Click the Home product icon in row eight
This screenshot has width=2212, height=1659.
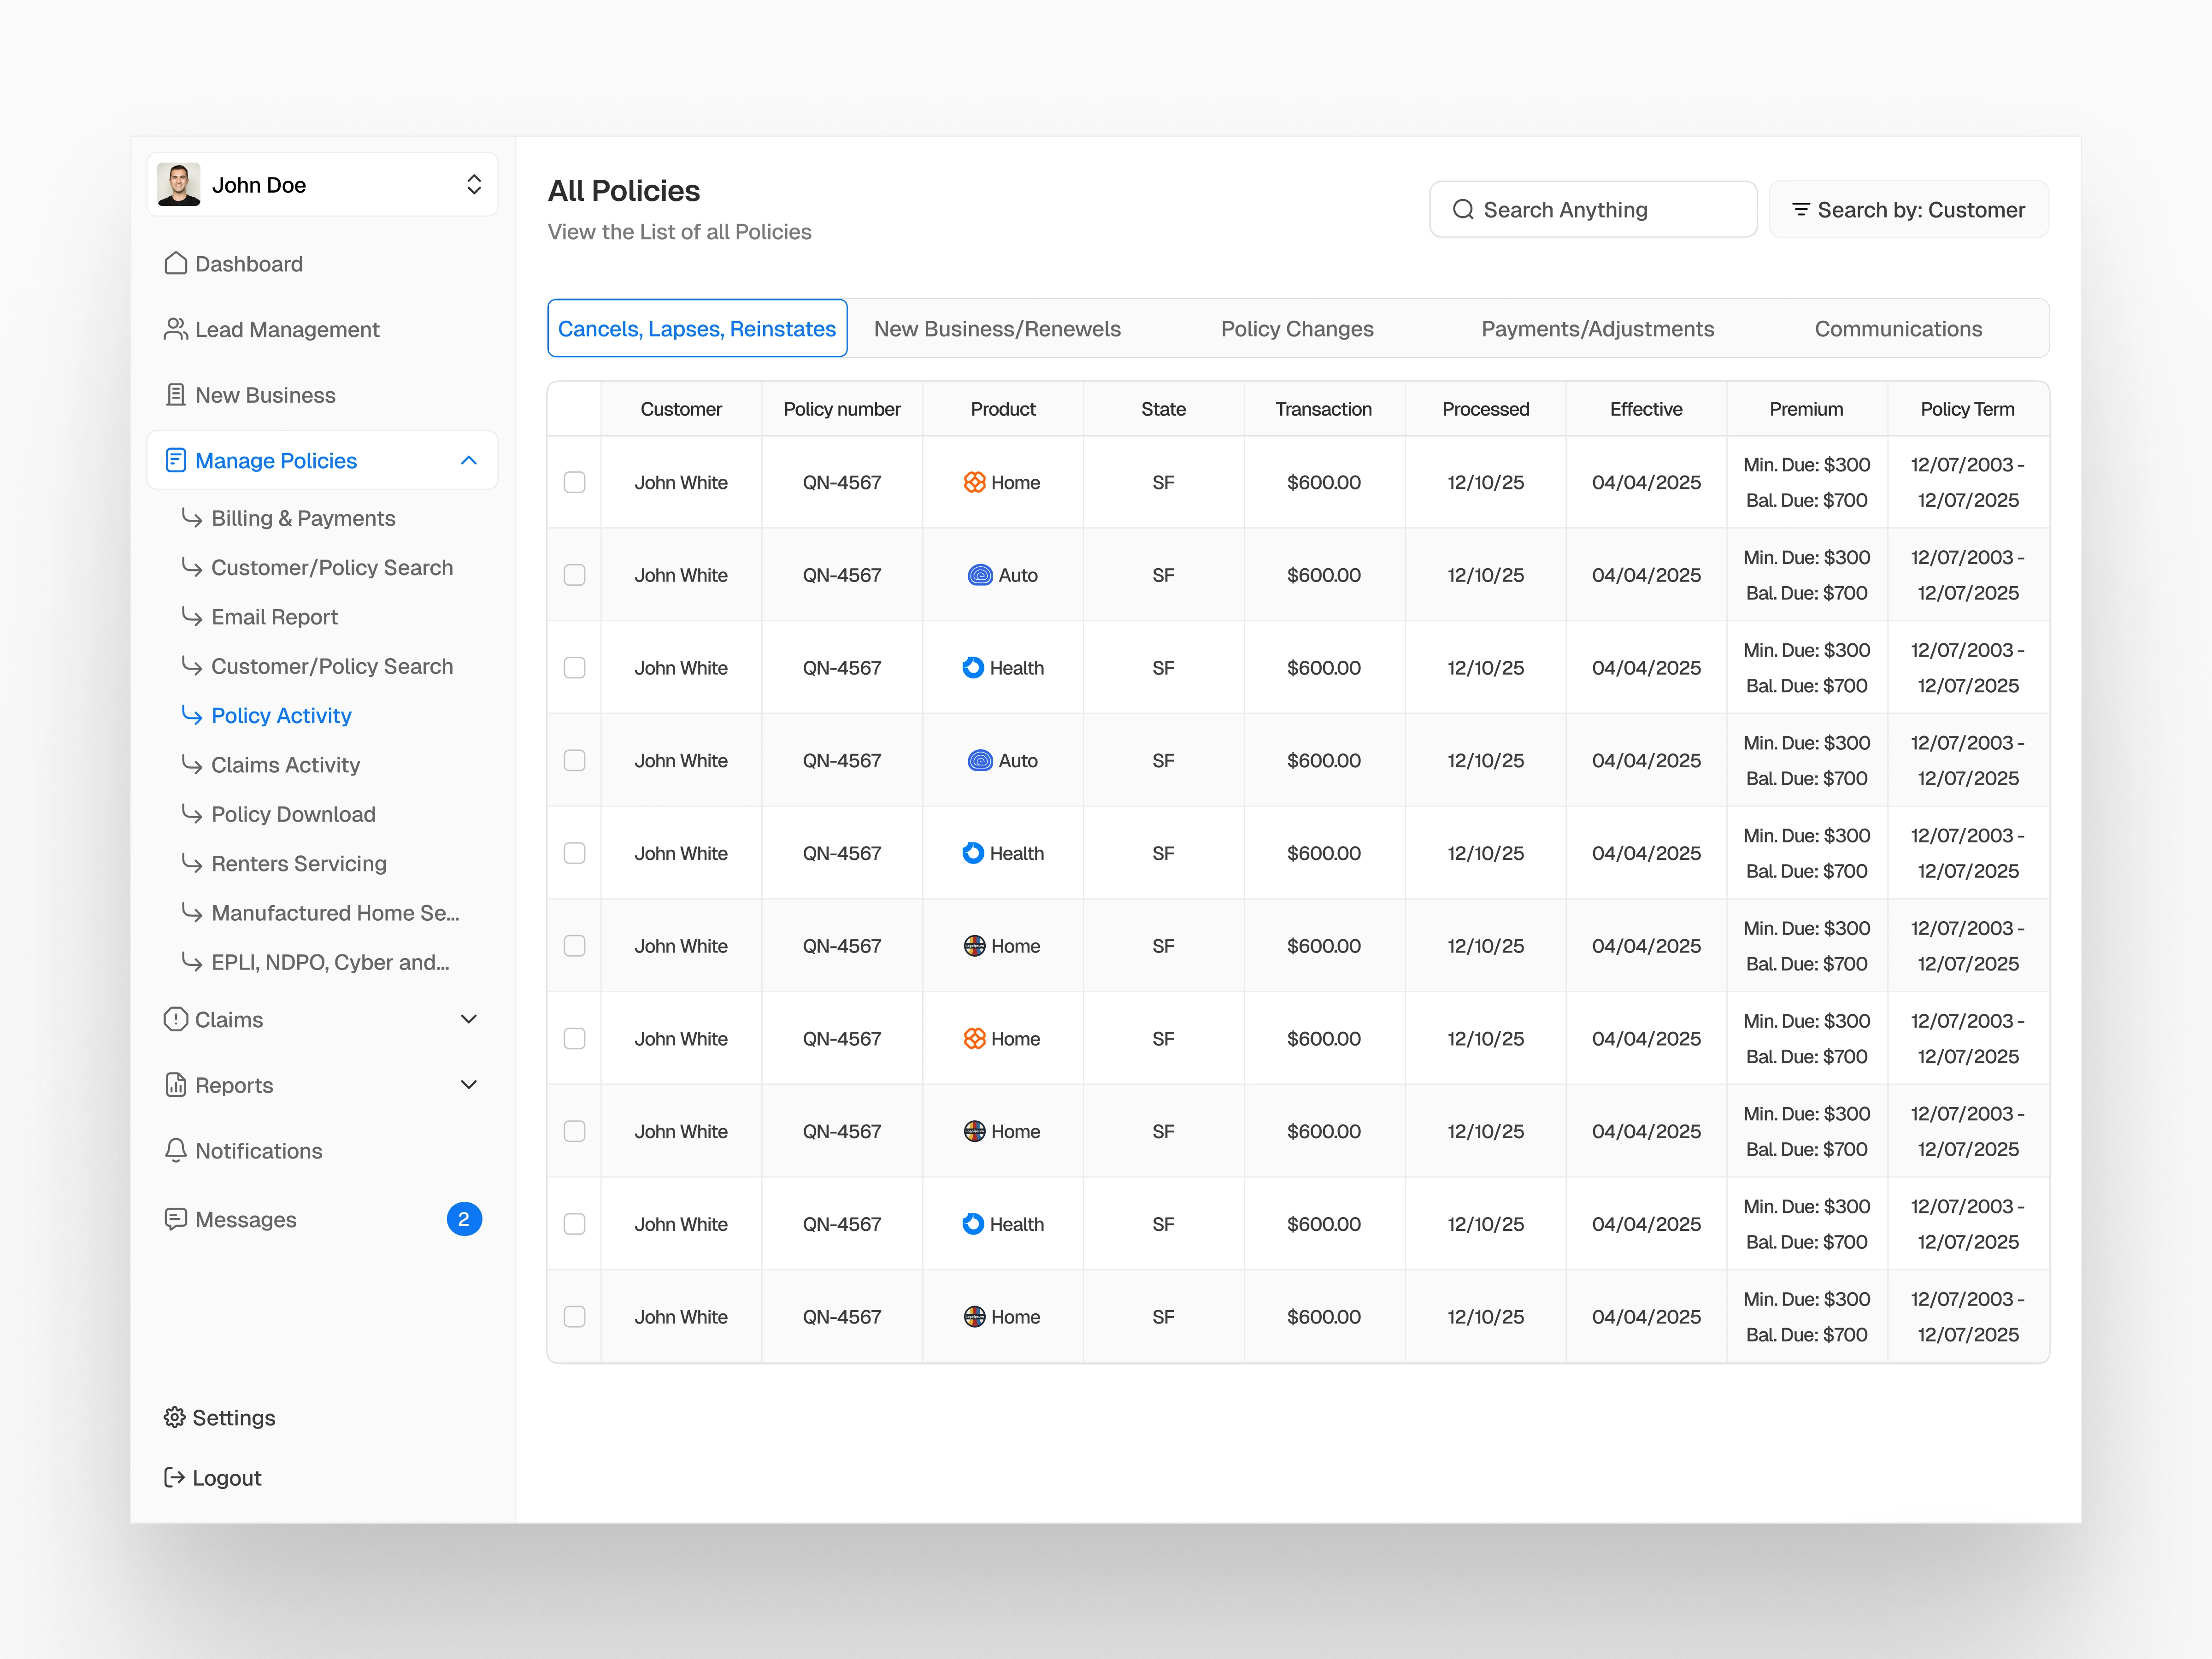[975, 1131]
